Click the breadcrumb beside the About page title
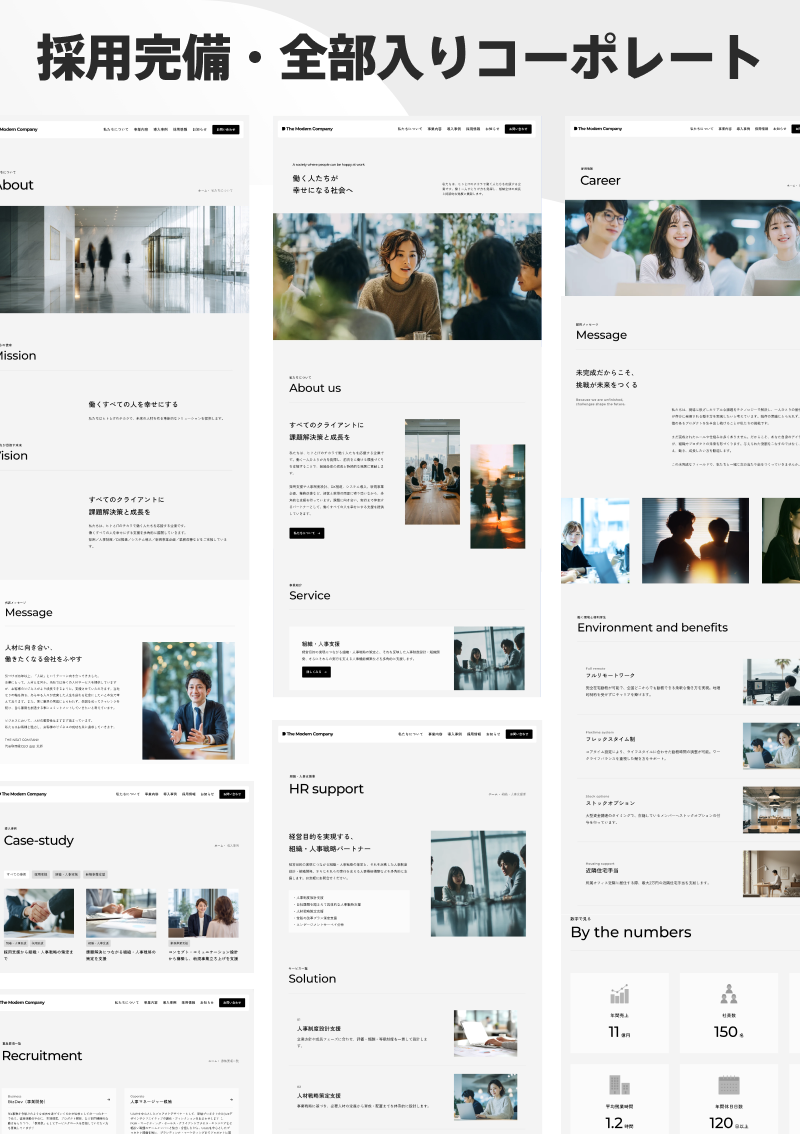 216,190
